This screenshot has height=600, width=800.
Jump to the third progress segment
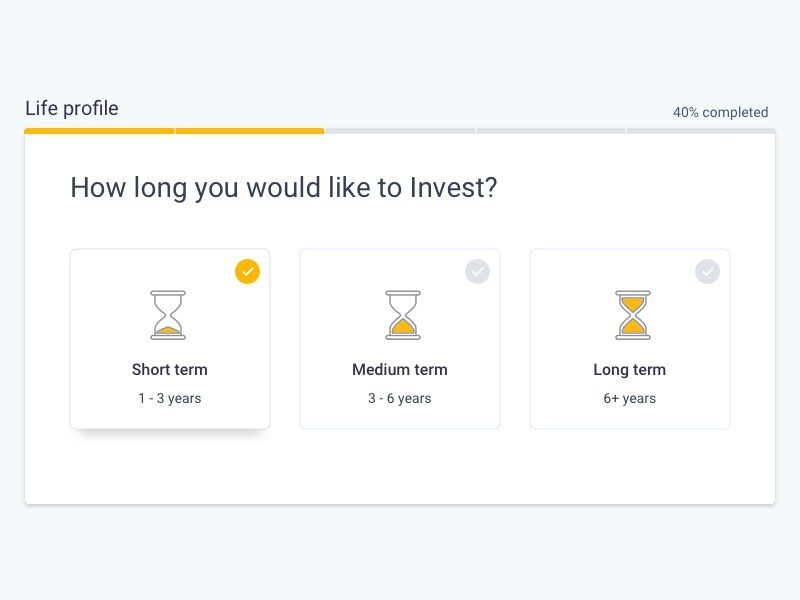coord(401,131)
